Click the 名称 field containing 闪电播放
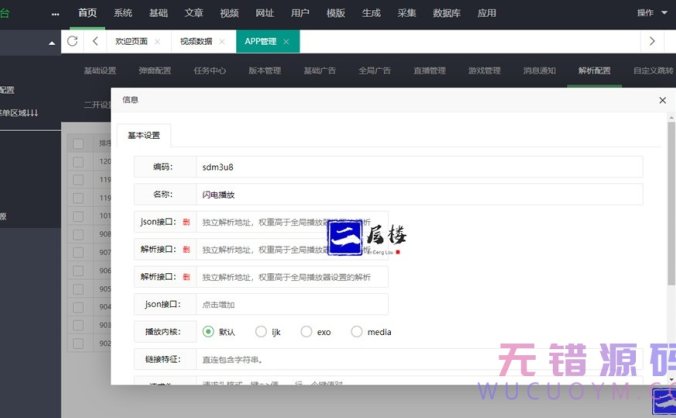This screenshot has width=676, height=418. point(419,194)
